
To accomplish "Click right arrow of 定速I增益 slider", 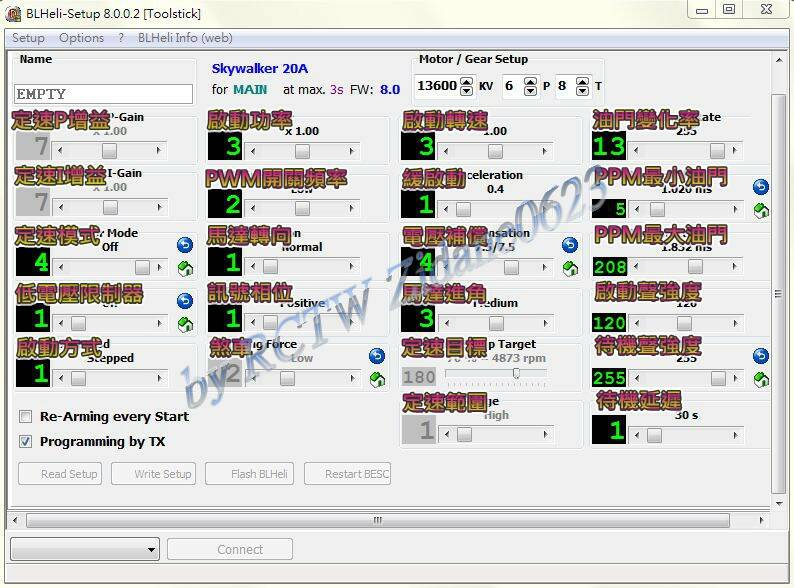I will pyautogui.click(x=159, y=207).
